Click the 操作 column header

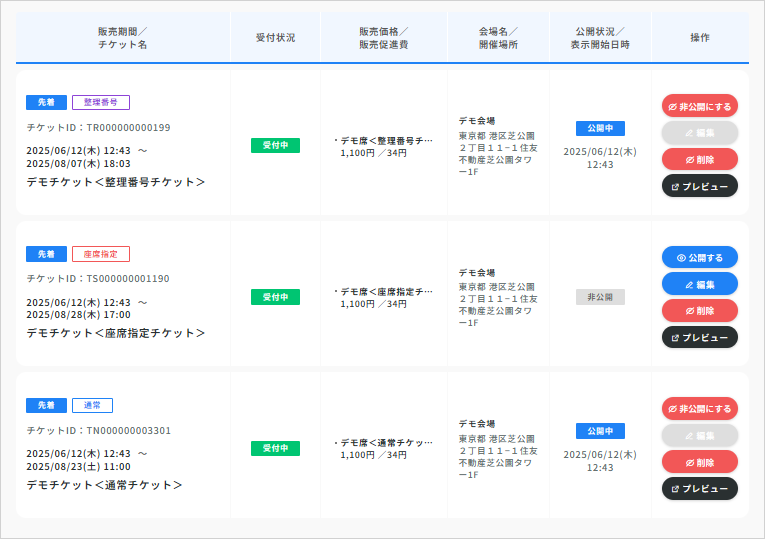[699, 37]
